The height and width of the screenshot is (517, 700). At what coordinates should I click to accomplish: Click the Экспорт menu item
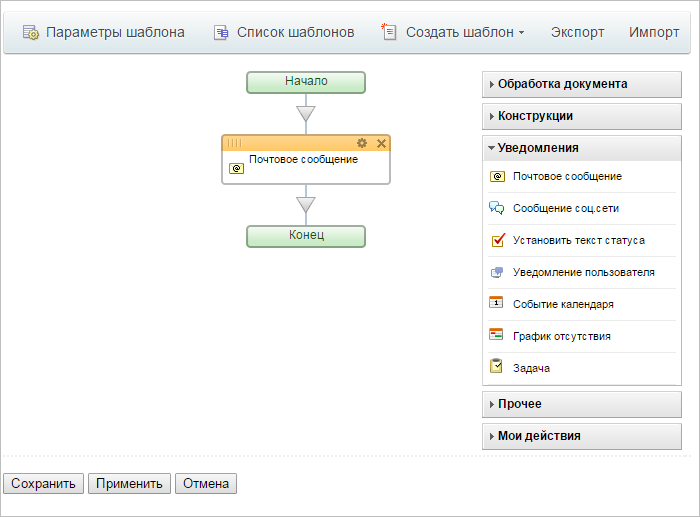[x=577, y=32]
